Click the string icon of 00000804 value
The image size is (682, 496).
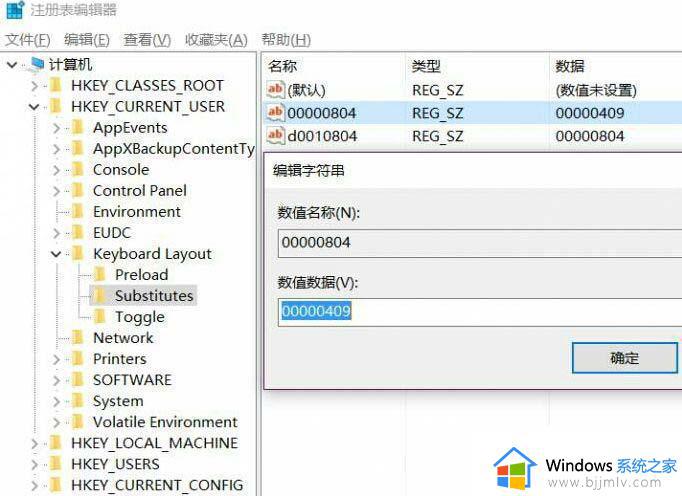pyautogui.click(x=275, y=113)
